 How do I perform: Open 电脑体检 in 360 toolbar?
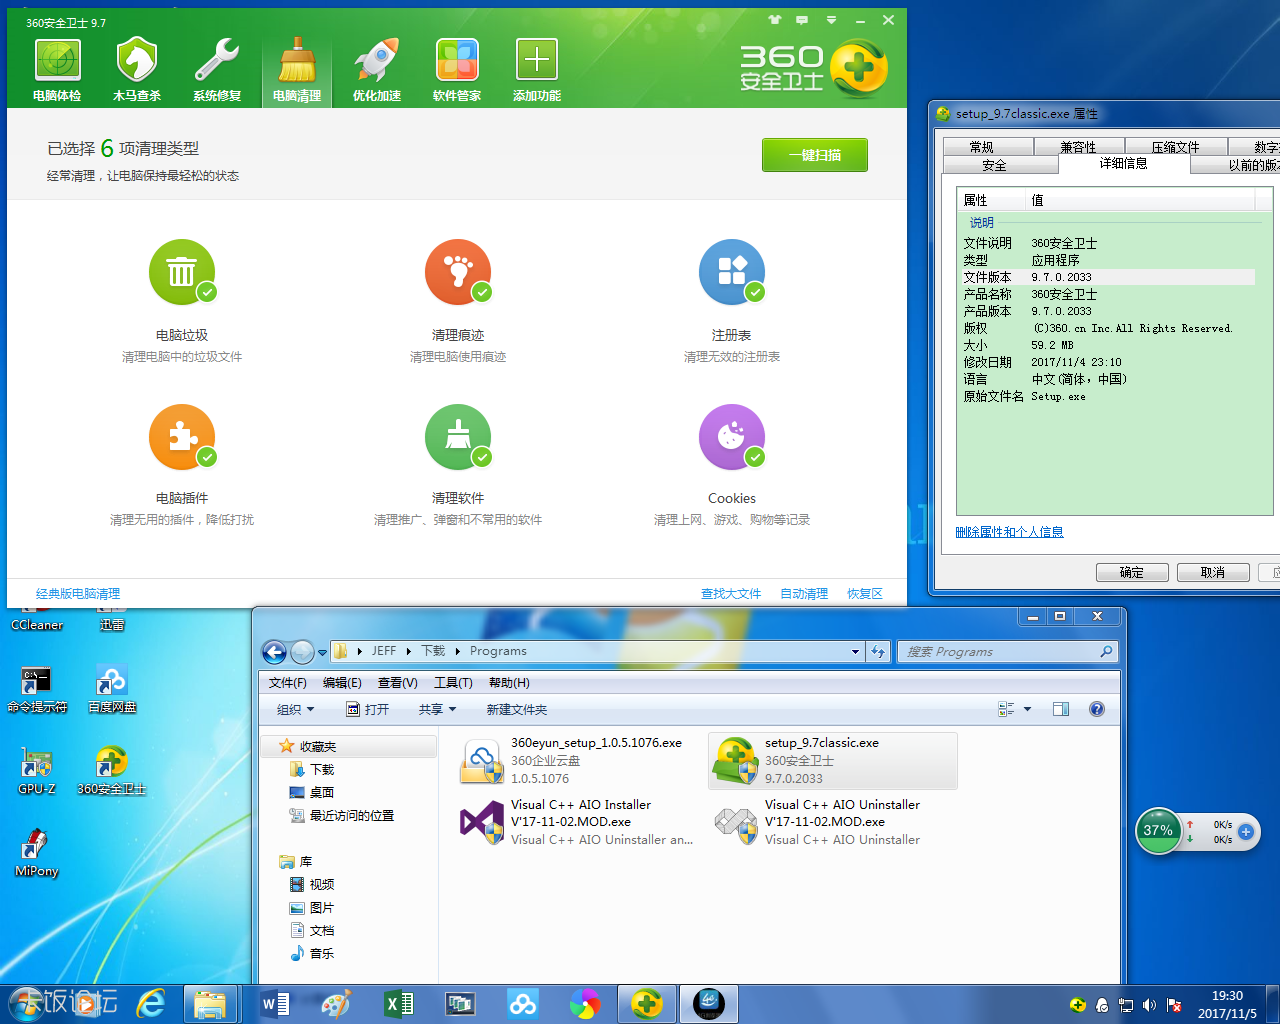coord(57,70)
